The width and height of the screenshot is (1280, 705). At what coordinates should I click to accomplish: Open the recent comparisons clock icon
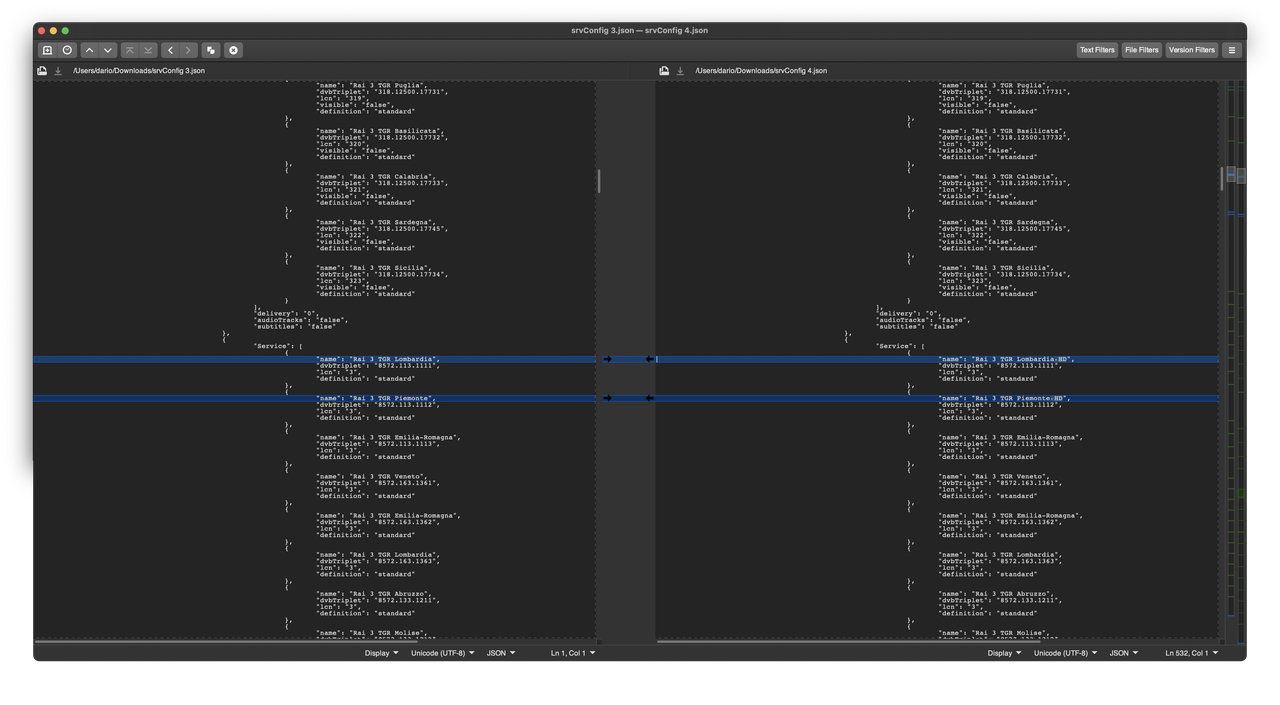[67, 50]
